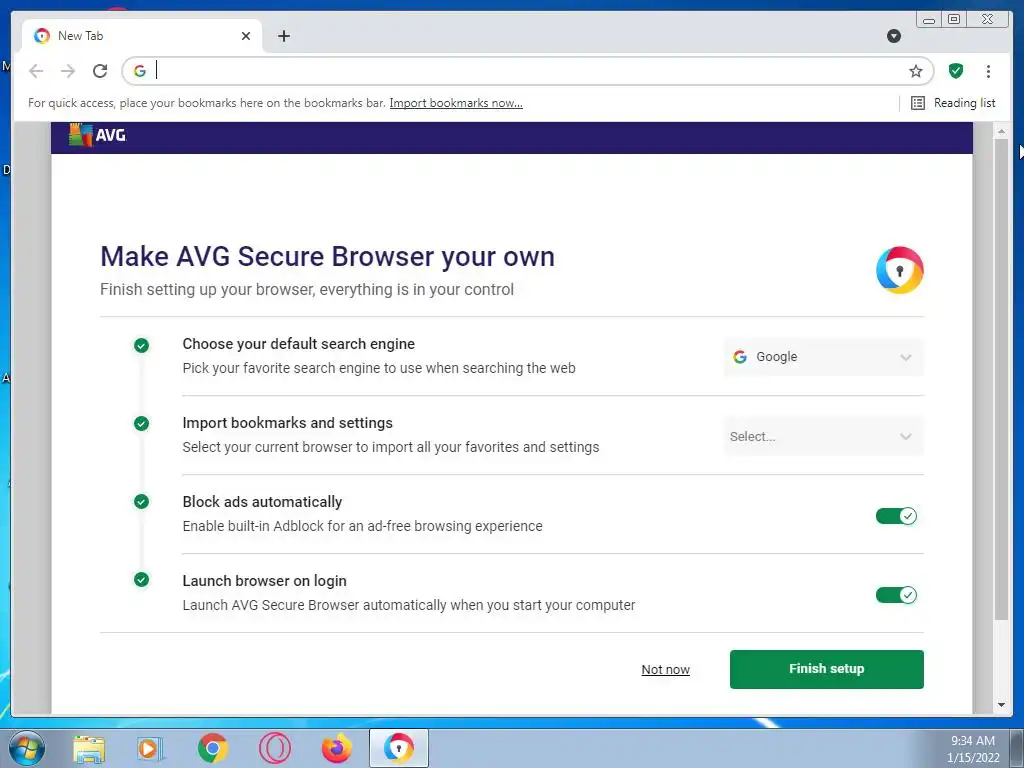Click the AVG logo in the page header
The width and height of the screenshot is (1024, 768).
click(x=97, y=135)
